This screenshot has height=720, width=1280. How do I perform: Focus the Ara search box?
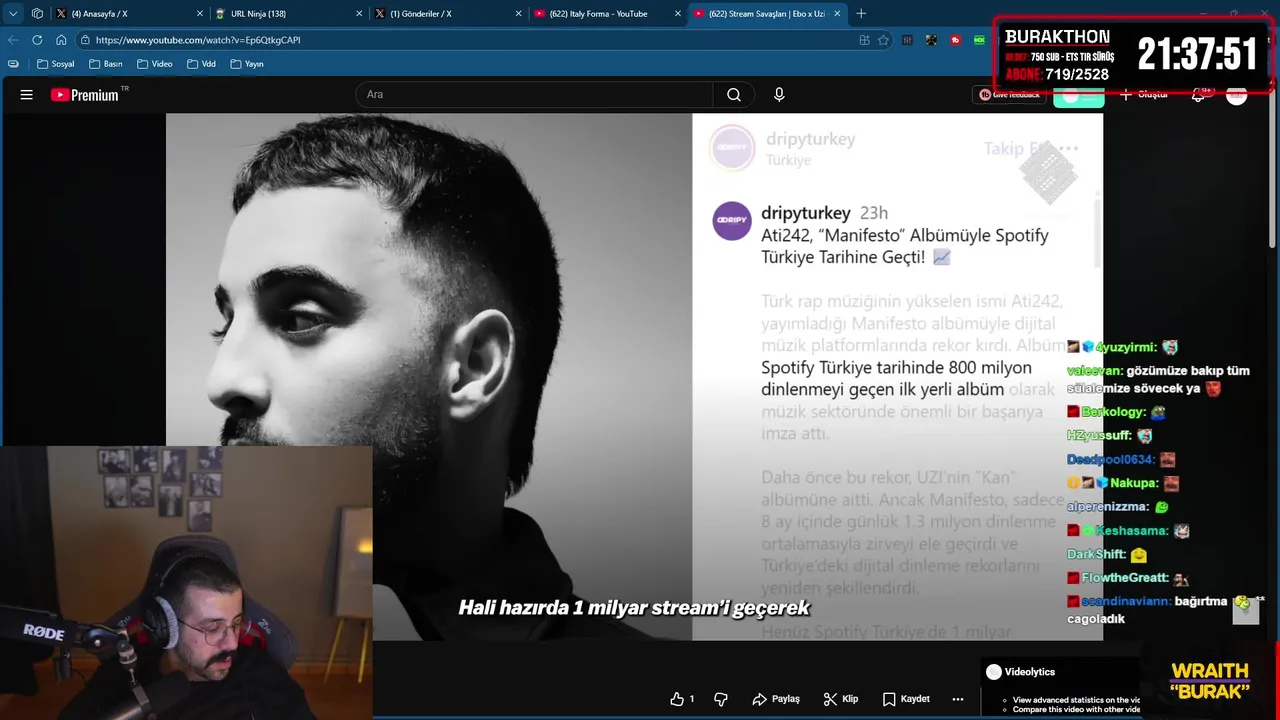534,95
